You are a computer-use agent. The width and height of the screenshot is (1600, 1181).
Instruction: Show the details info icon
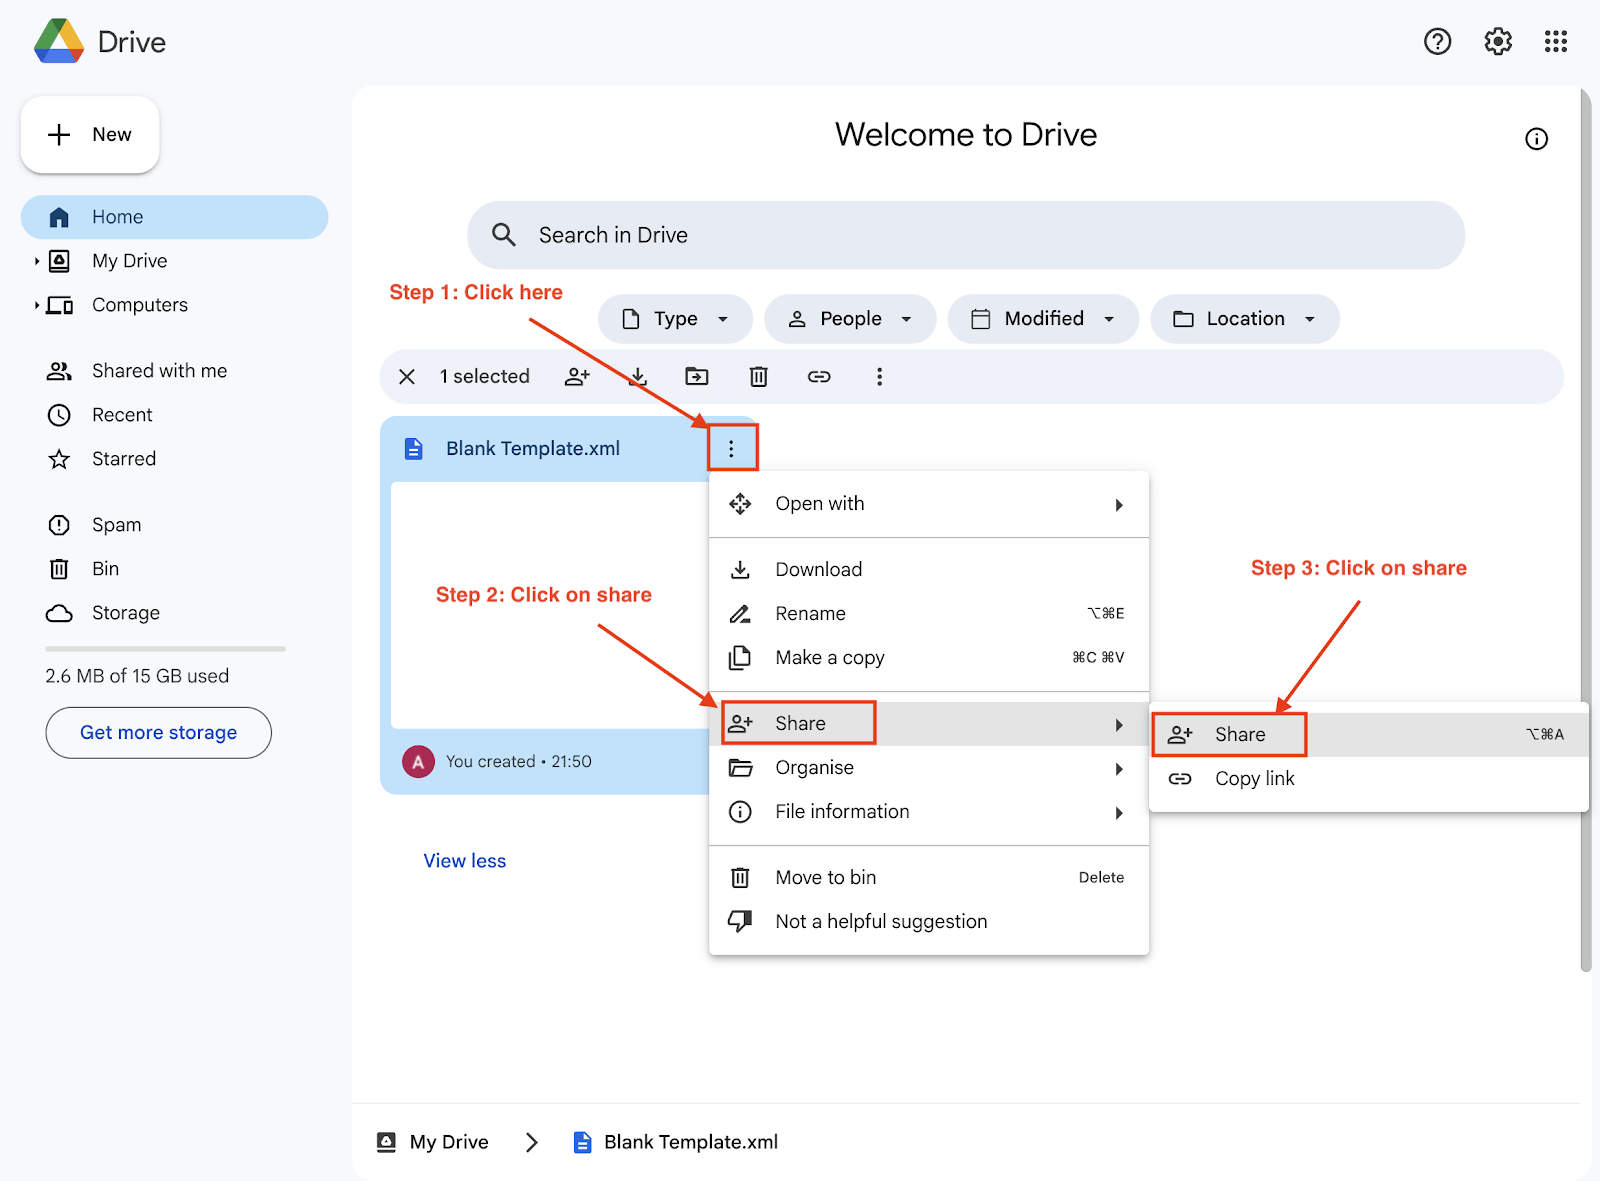(x=1536, y=139)
